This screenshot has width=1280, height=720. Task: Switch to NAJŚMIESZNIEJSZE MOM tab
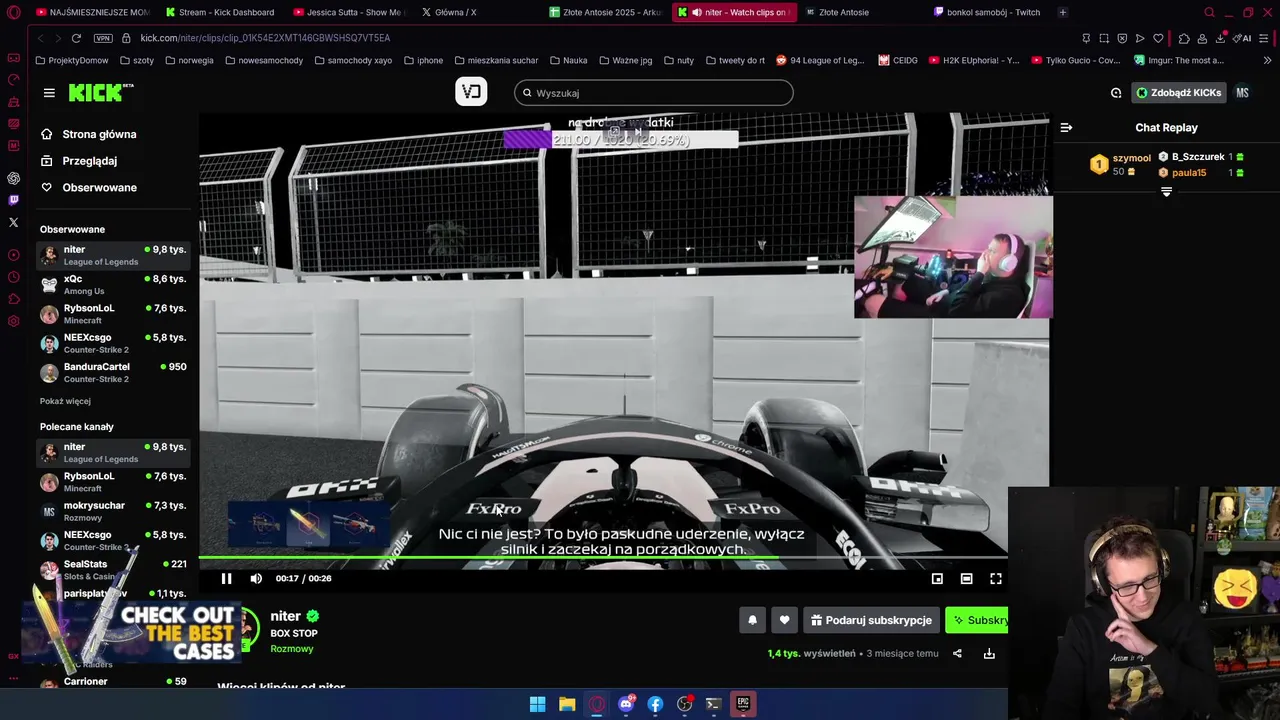pos(92,12)
